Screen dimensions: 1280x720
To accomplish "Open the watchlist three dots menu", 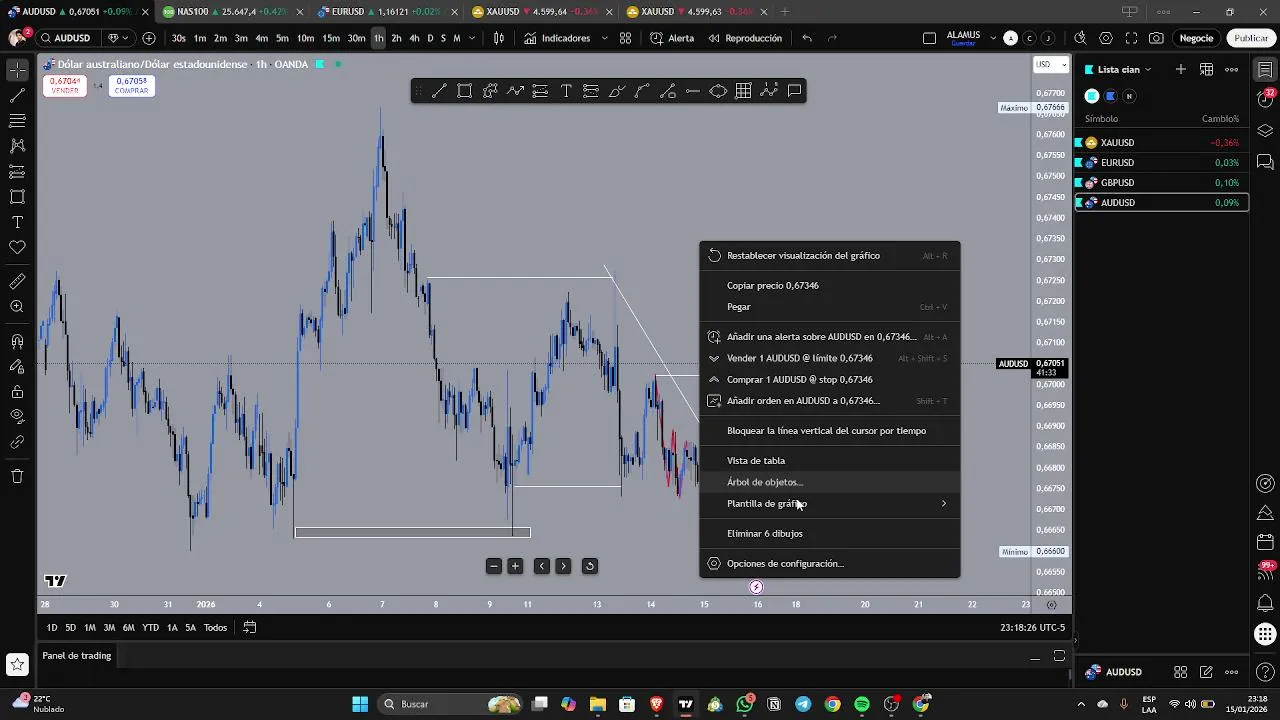I will [1232, 69].
